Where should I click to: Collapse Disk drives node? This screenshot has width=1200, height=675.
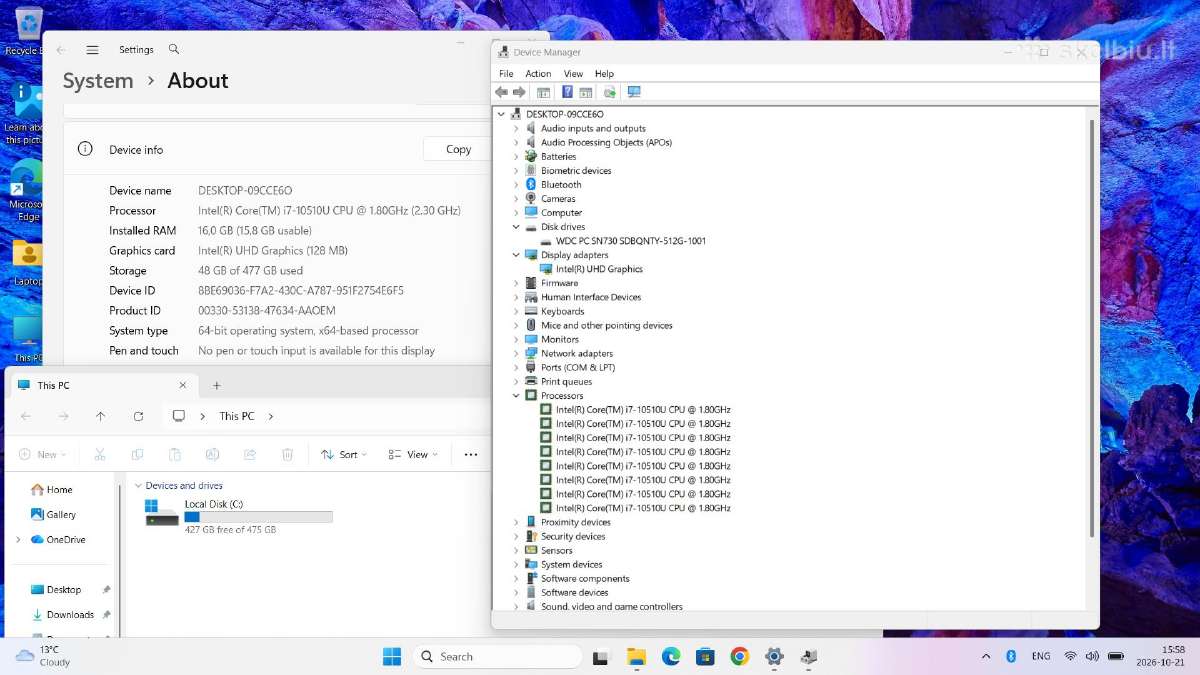point(516,227)
